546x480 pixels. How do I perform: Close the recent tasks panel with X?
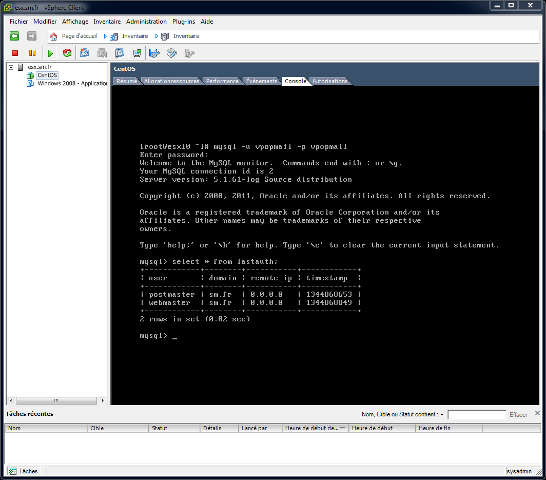point(537,413)
